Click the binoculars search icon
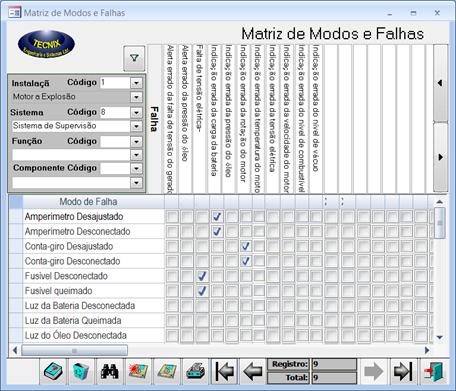Screen dimensions: 456x391 [x=110, y=371]
